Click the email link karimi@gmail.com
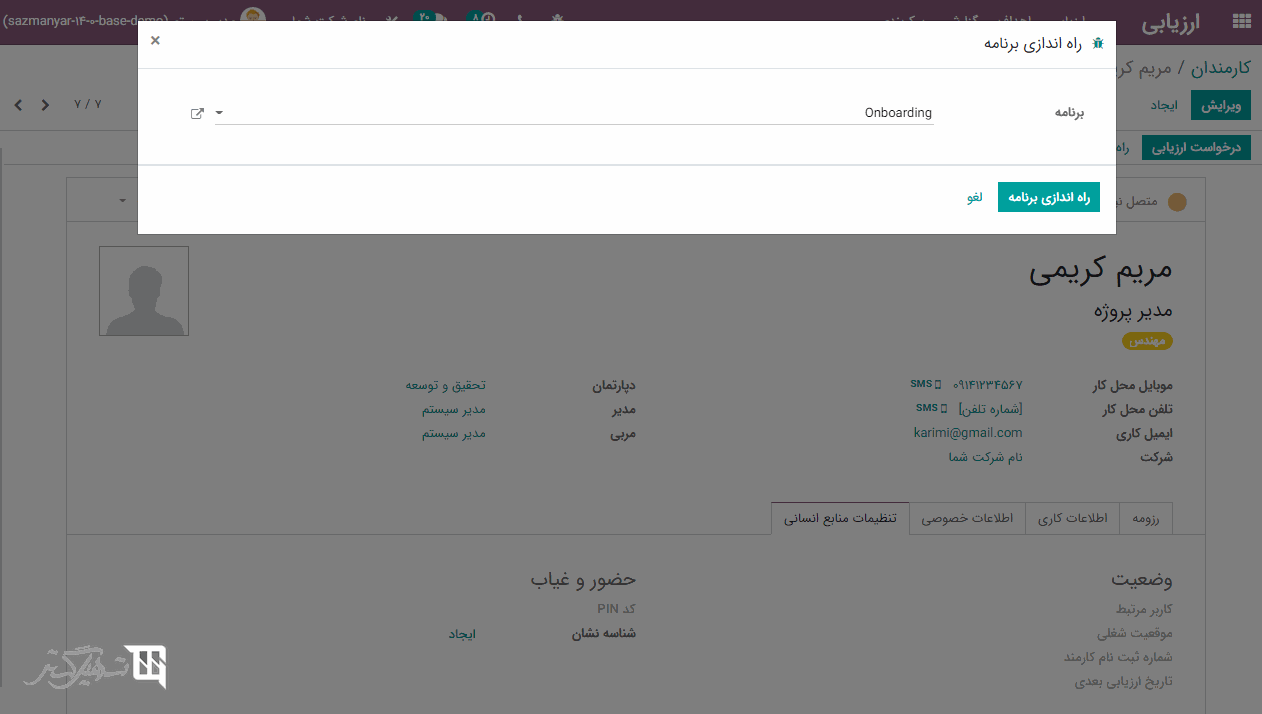The image size is (1262, 714). point(968,433)
